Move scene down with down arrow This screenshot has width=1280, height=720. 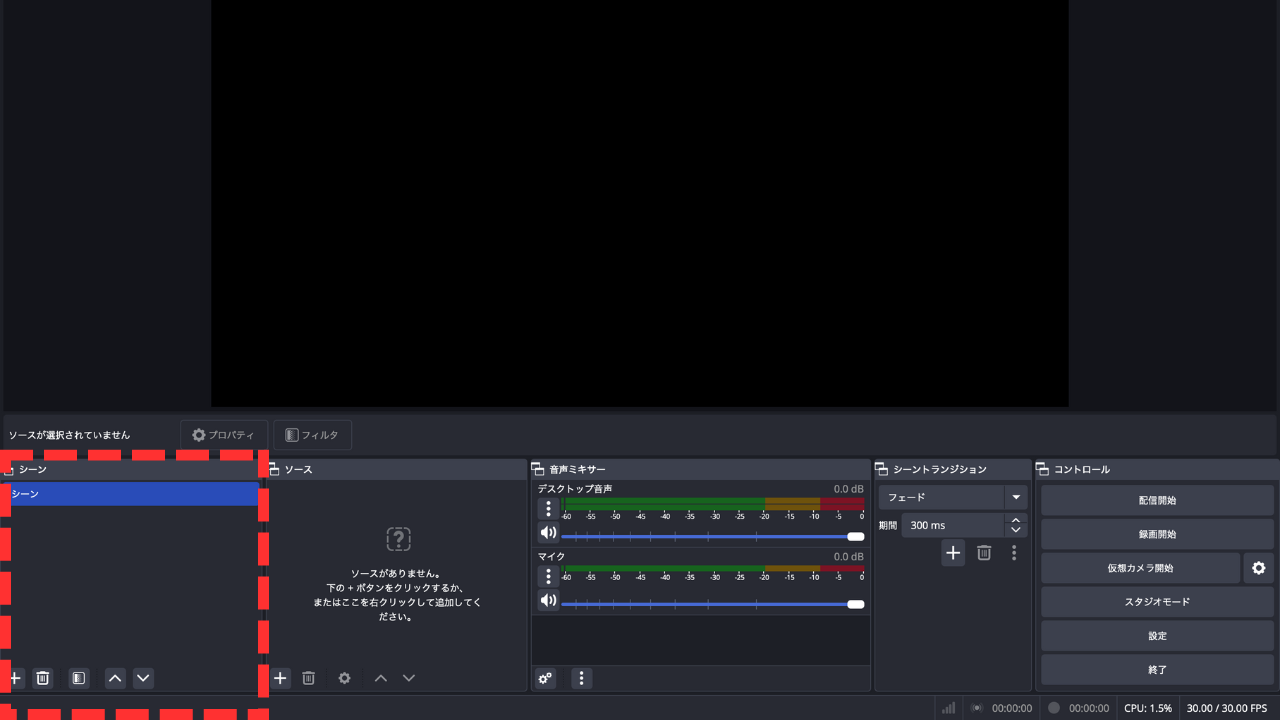point(143,678)
